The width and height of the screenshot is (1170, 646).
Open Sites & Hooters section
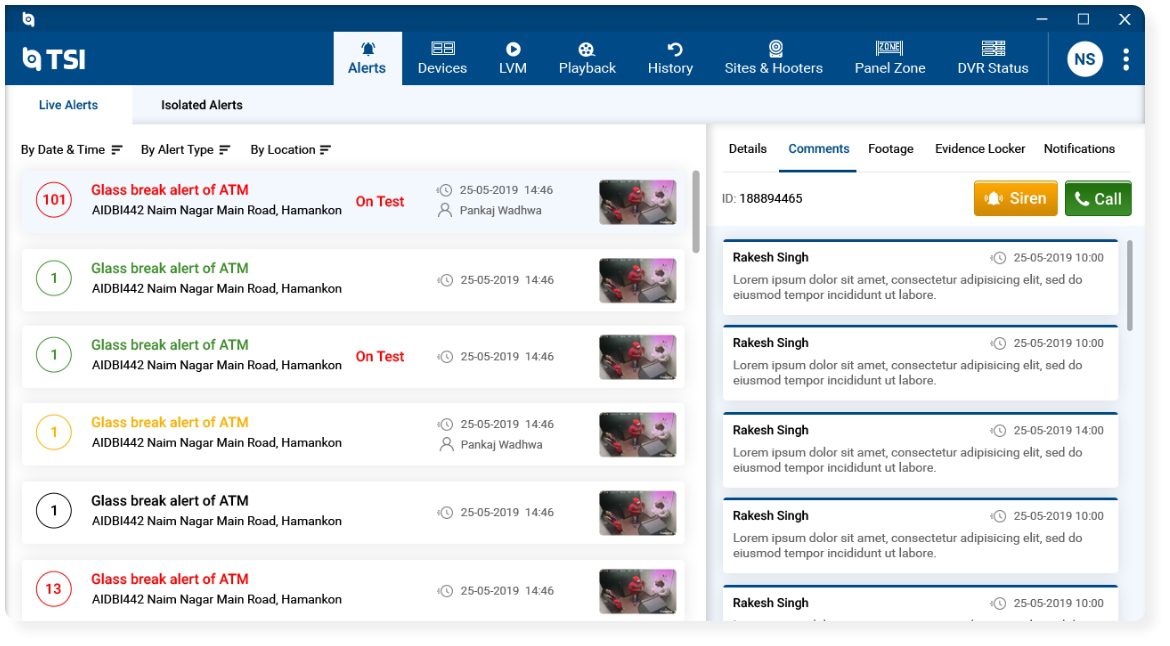tap(774, 58)
